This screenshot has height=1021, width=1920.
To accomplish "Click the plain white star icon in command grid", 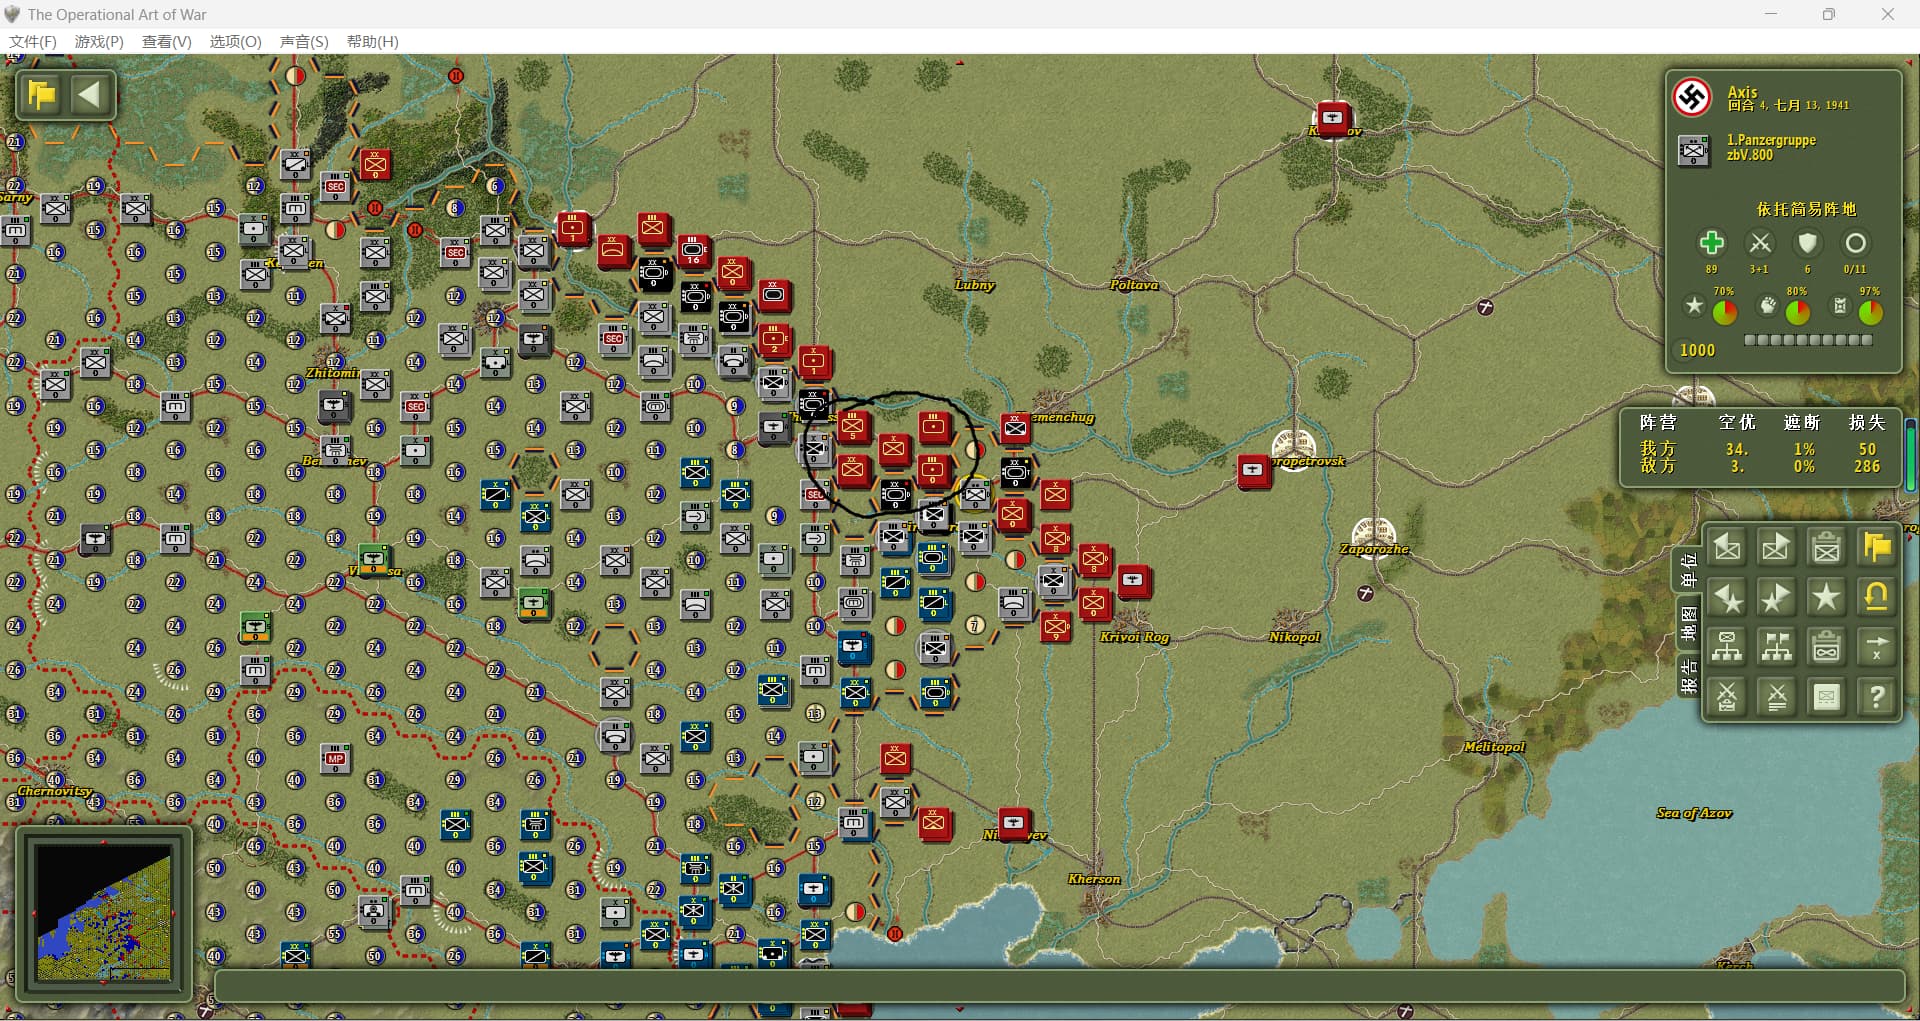I will (x=1827, y=597).
